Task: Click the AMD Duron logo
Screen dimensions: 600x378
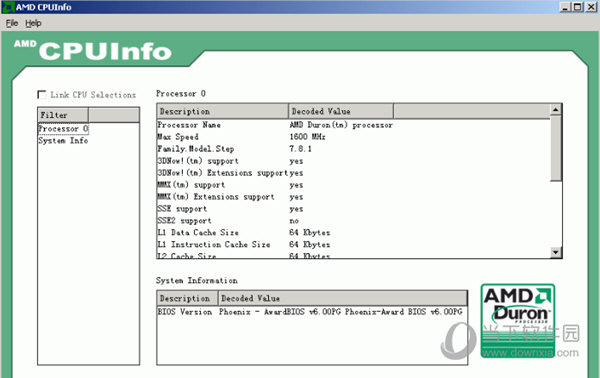Action: [x=518, y=321]
